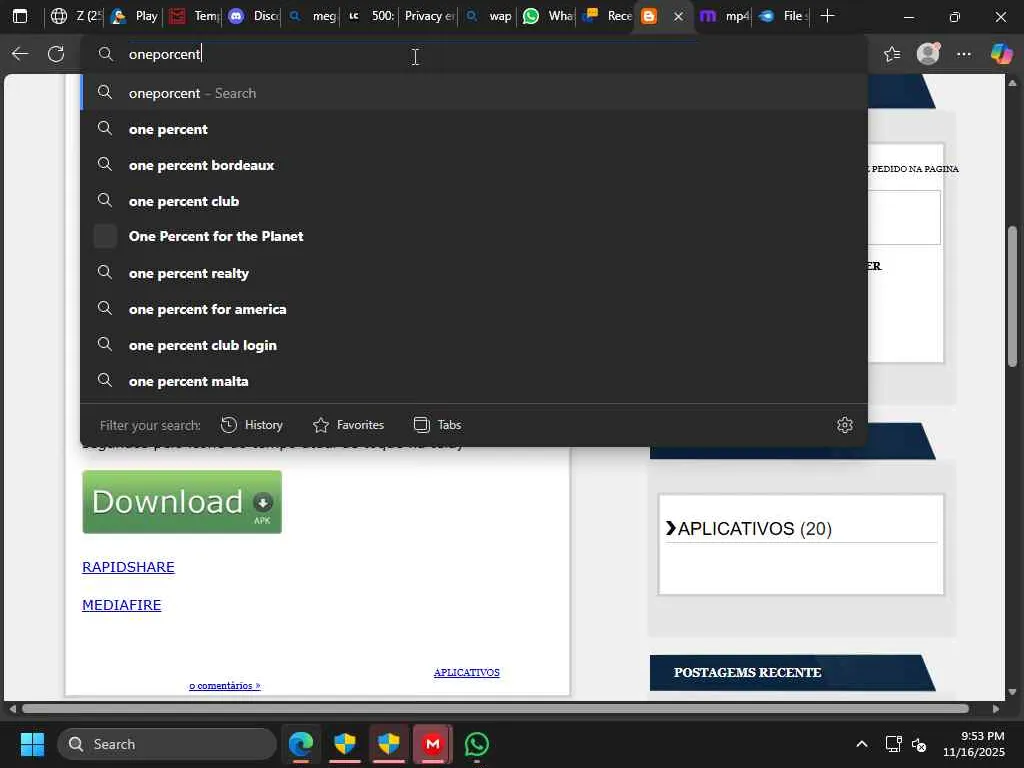Screen dimensions: 1024x768
Task: Switch to the Discord tab
Action: click(253, 16)
